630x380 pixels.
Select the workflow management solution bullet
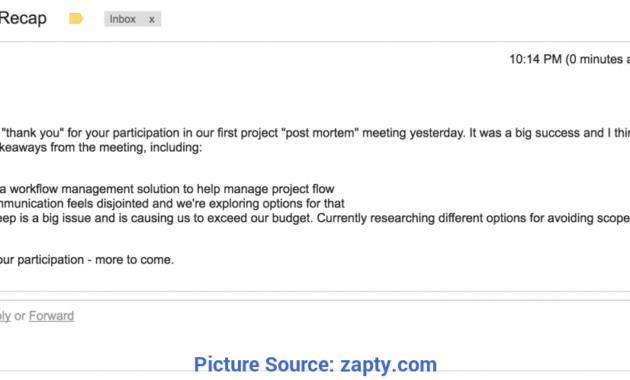pyautogui.click(x=167, y=189)
